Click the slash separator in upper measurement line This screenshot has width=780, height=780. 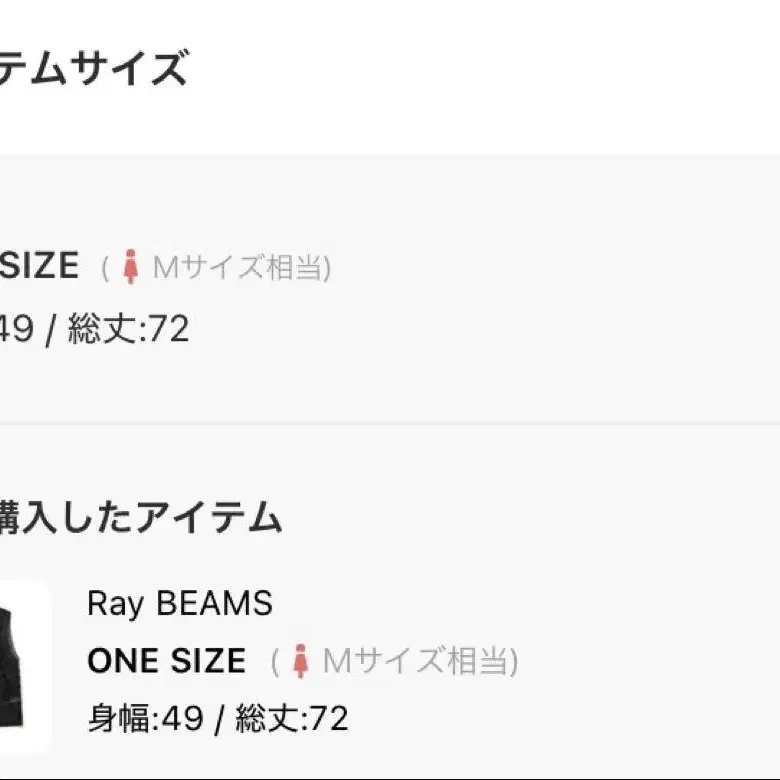(50, 330)
